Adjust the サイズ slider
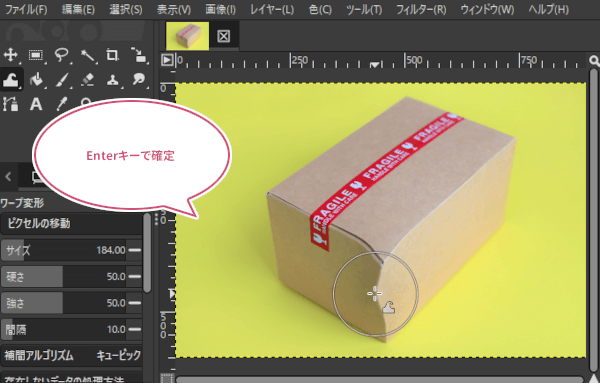The width and height of the screenshot is (600, 383). [x=63, y=250]
